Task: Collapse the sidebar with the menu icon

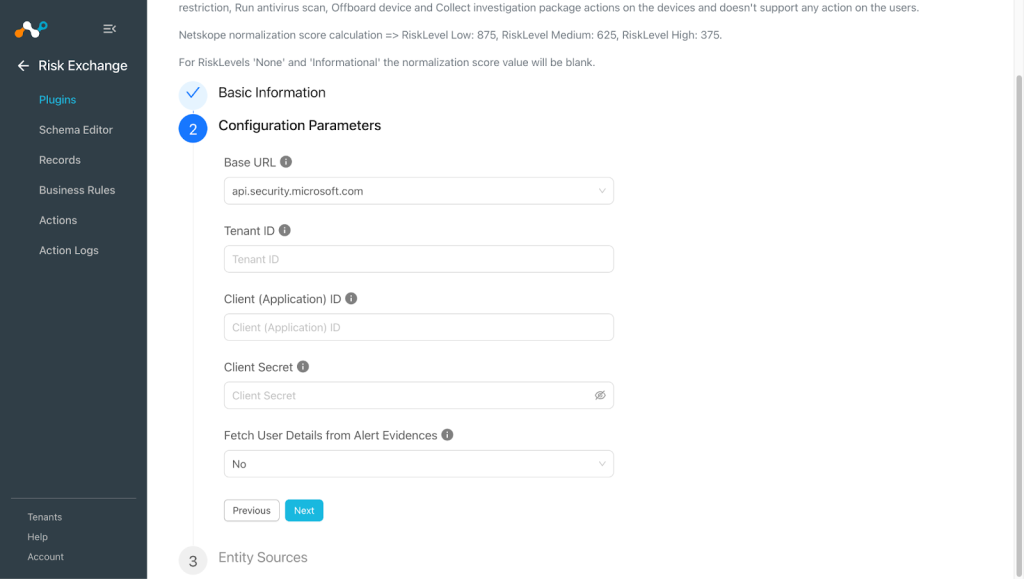Action: pyautogui.click(x=110, y=29)
